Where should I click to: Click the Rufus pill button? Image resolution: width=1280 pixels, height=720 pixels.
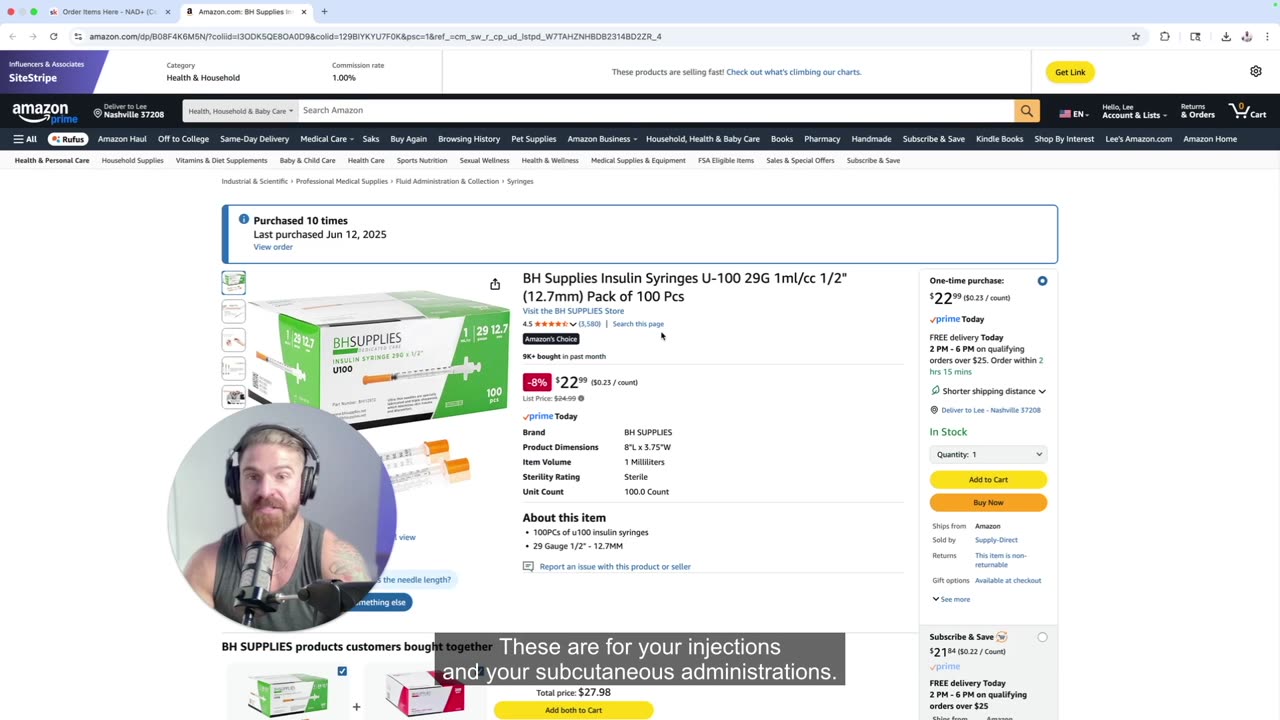pyautogui.click(x=68, y=139)
